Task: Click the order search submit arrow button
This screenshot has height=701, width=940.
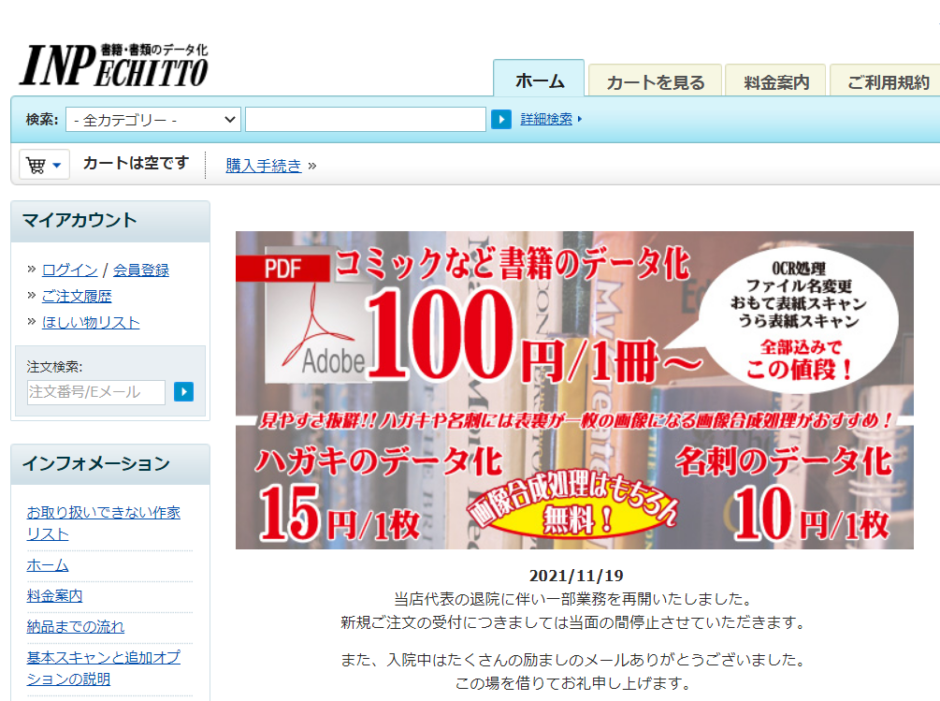Action: coord(184,392)
